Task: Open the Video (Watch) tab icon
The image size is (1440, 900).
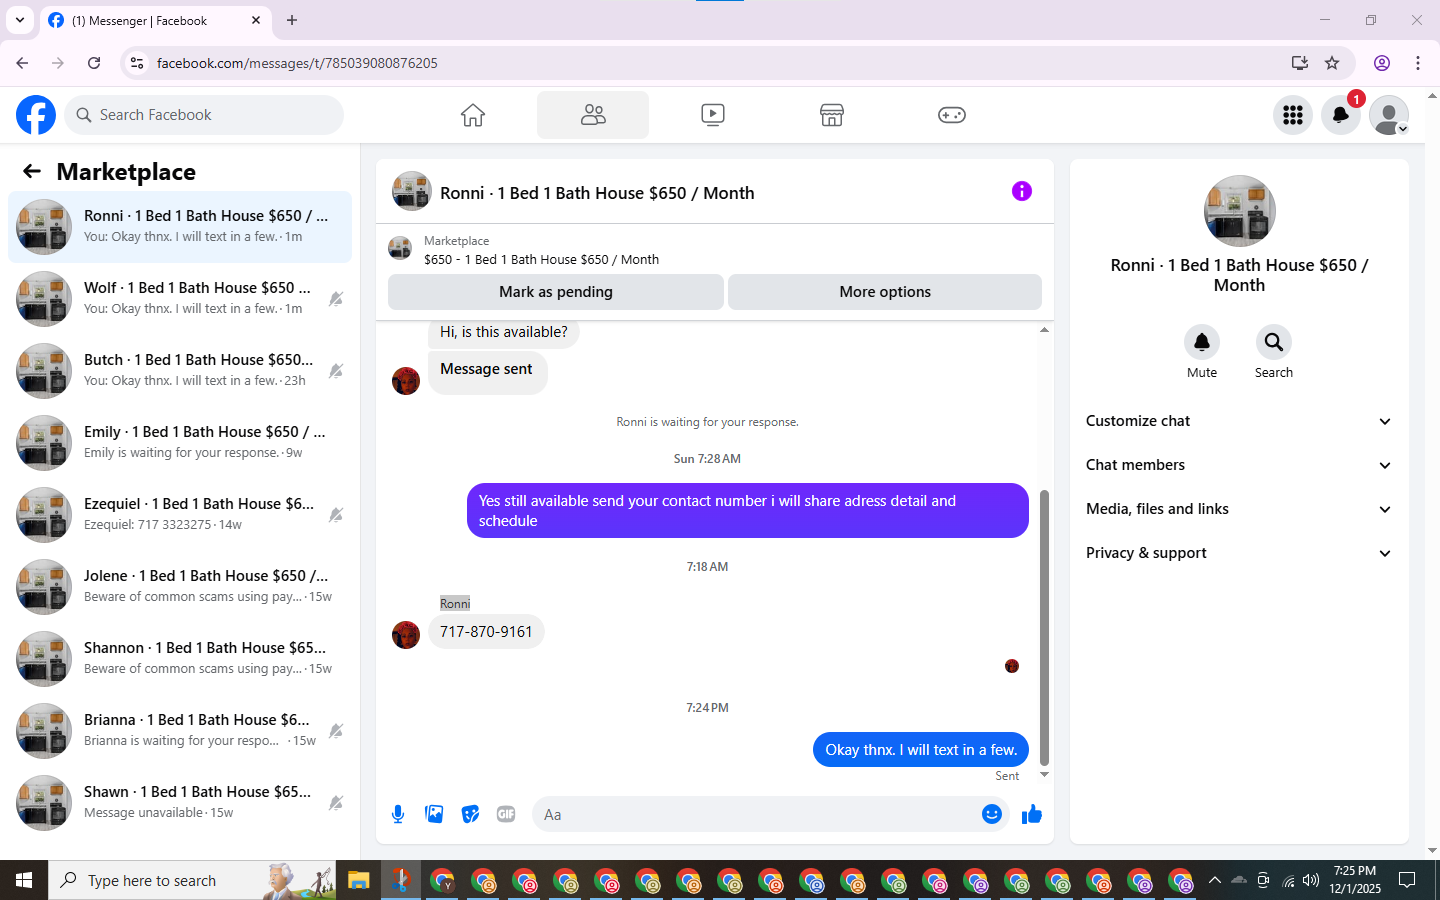Action: point(713,115)
